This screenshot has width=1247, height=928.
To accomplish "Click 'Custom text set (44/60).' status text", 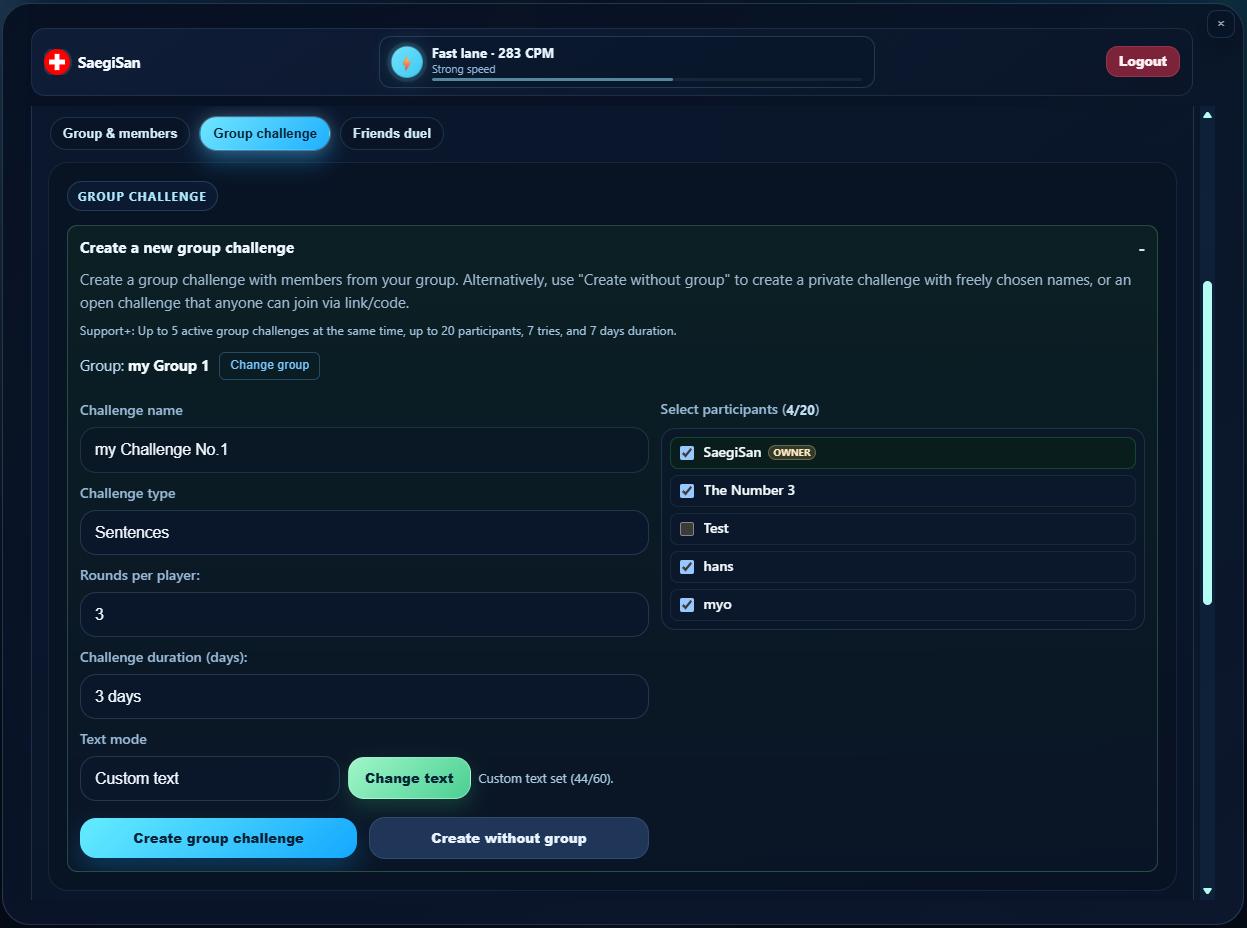I will (546, 778).
